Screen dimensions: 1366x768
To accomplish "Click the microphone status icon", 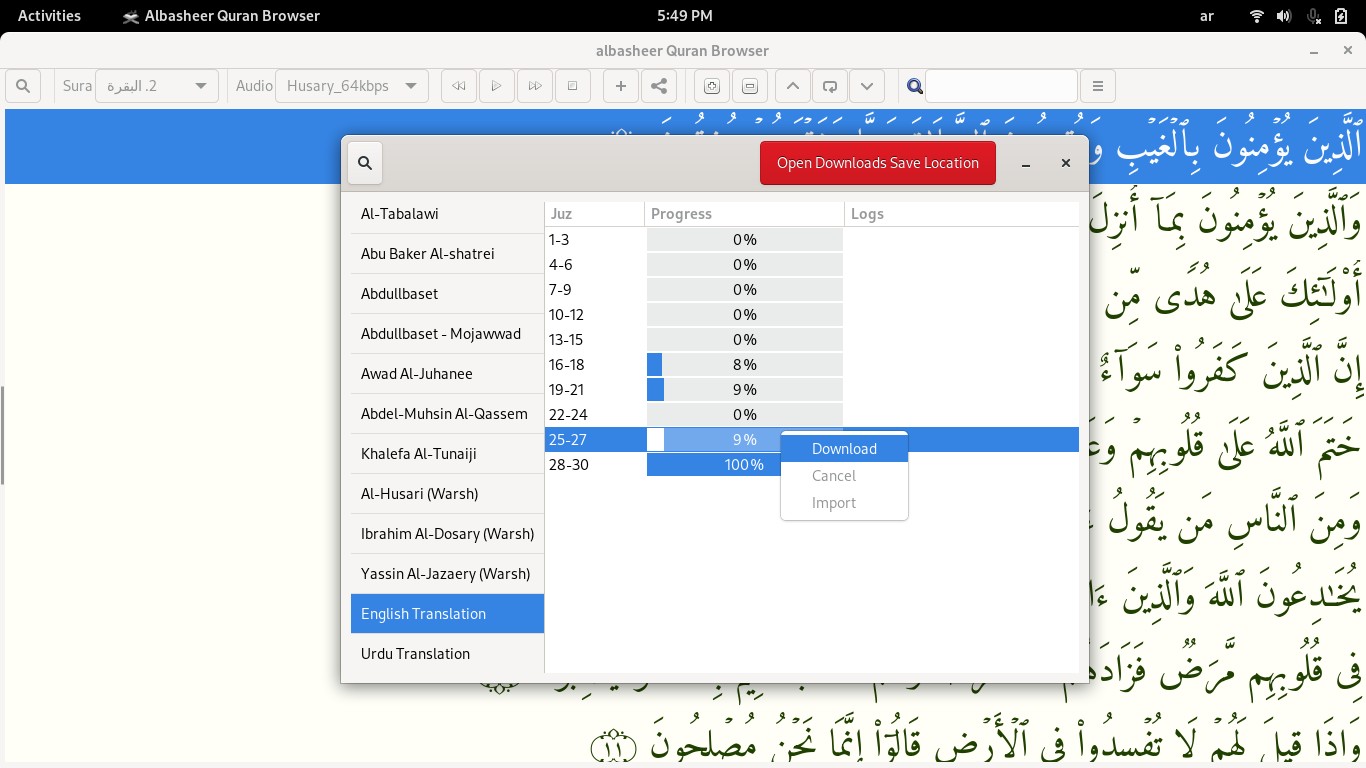I will pyautogui.click(x=1313, y=16).
